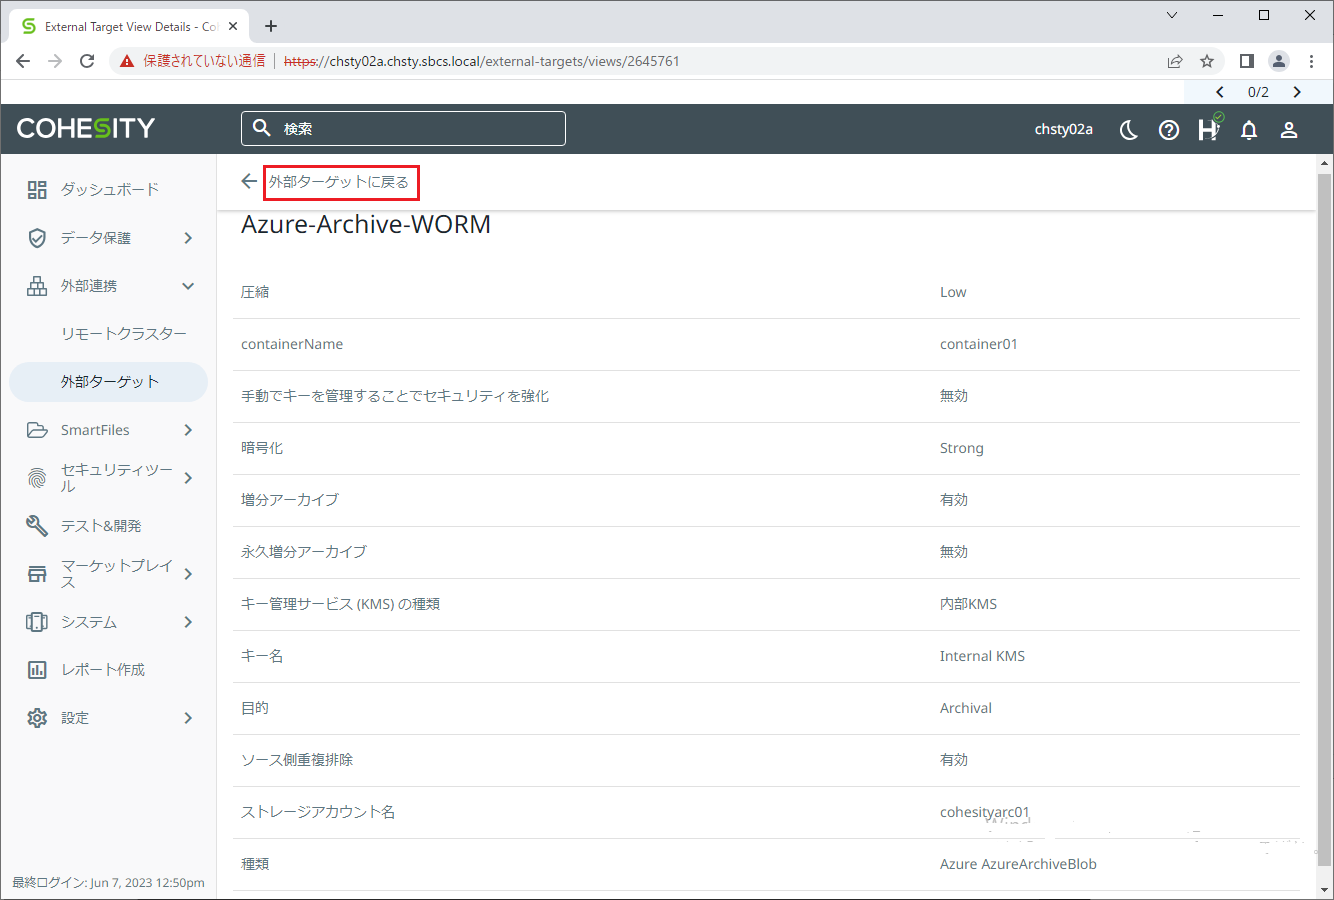This screenshot has height=900, width=1334.
Task: Open the user account icon
Action: (1289, 130)
